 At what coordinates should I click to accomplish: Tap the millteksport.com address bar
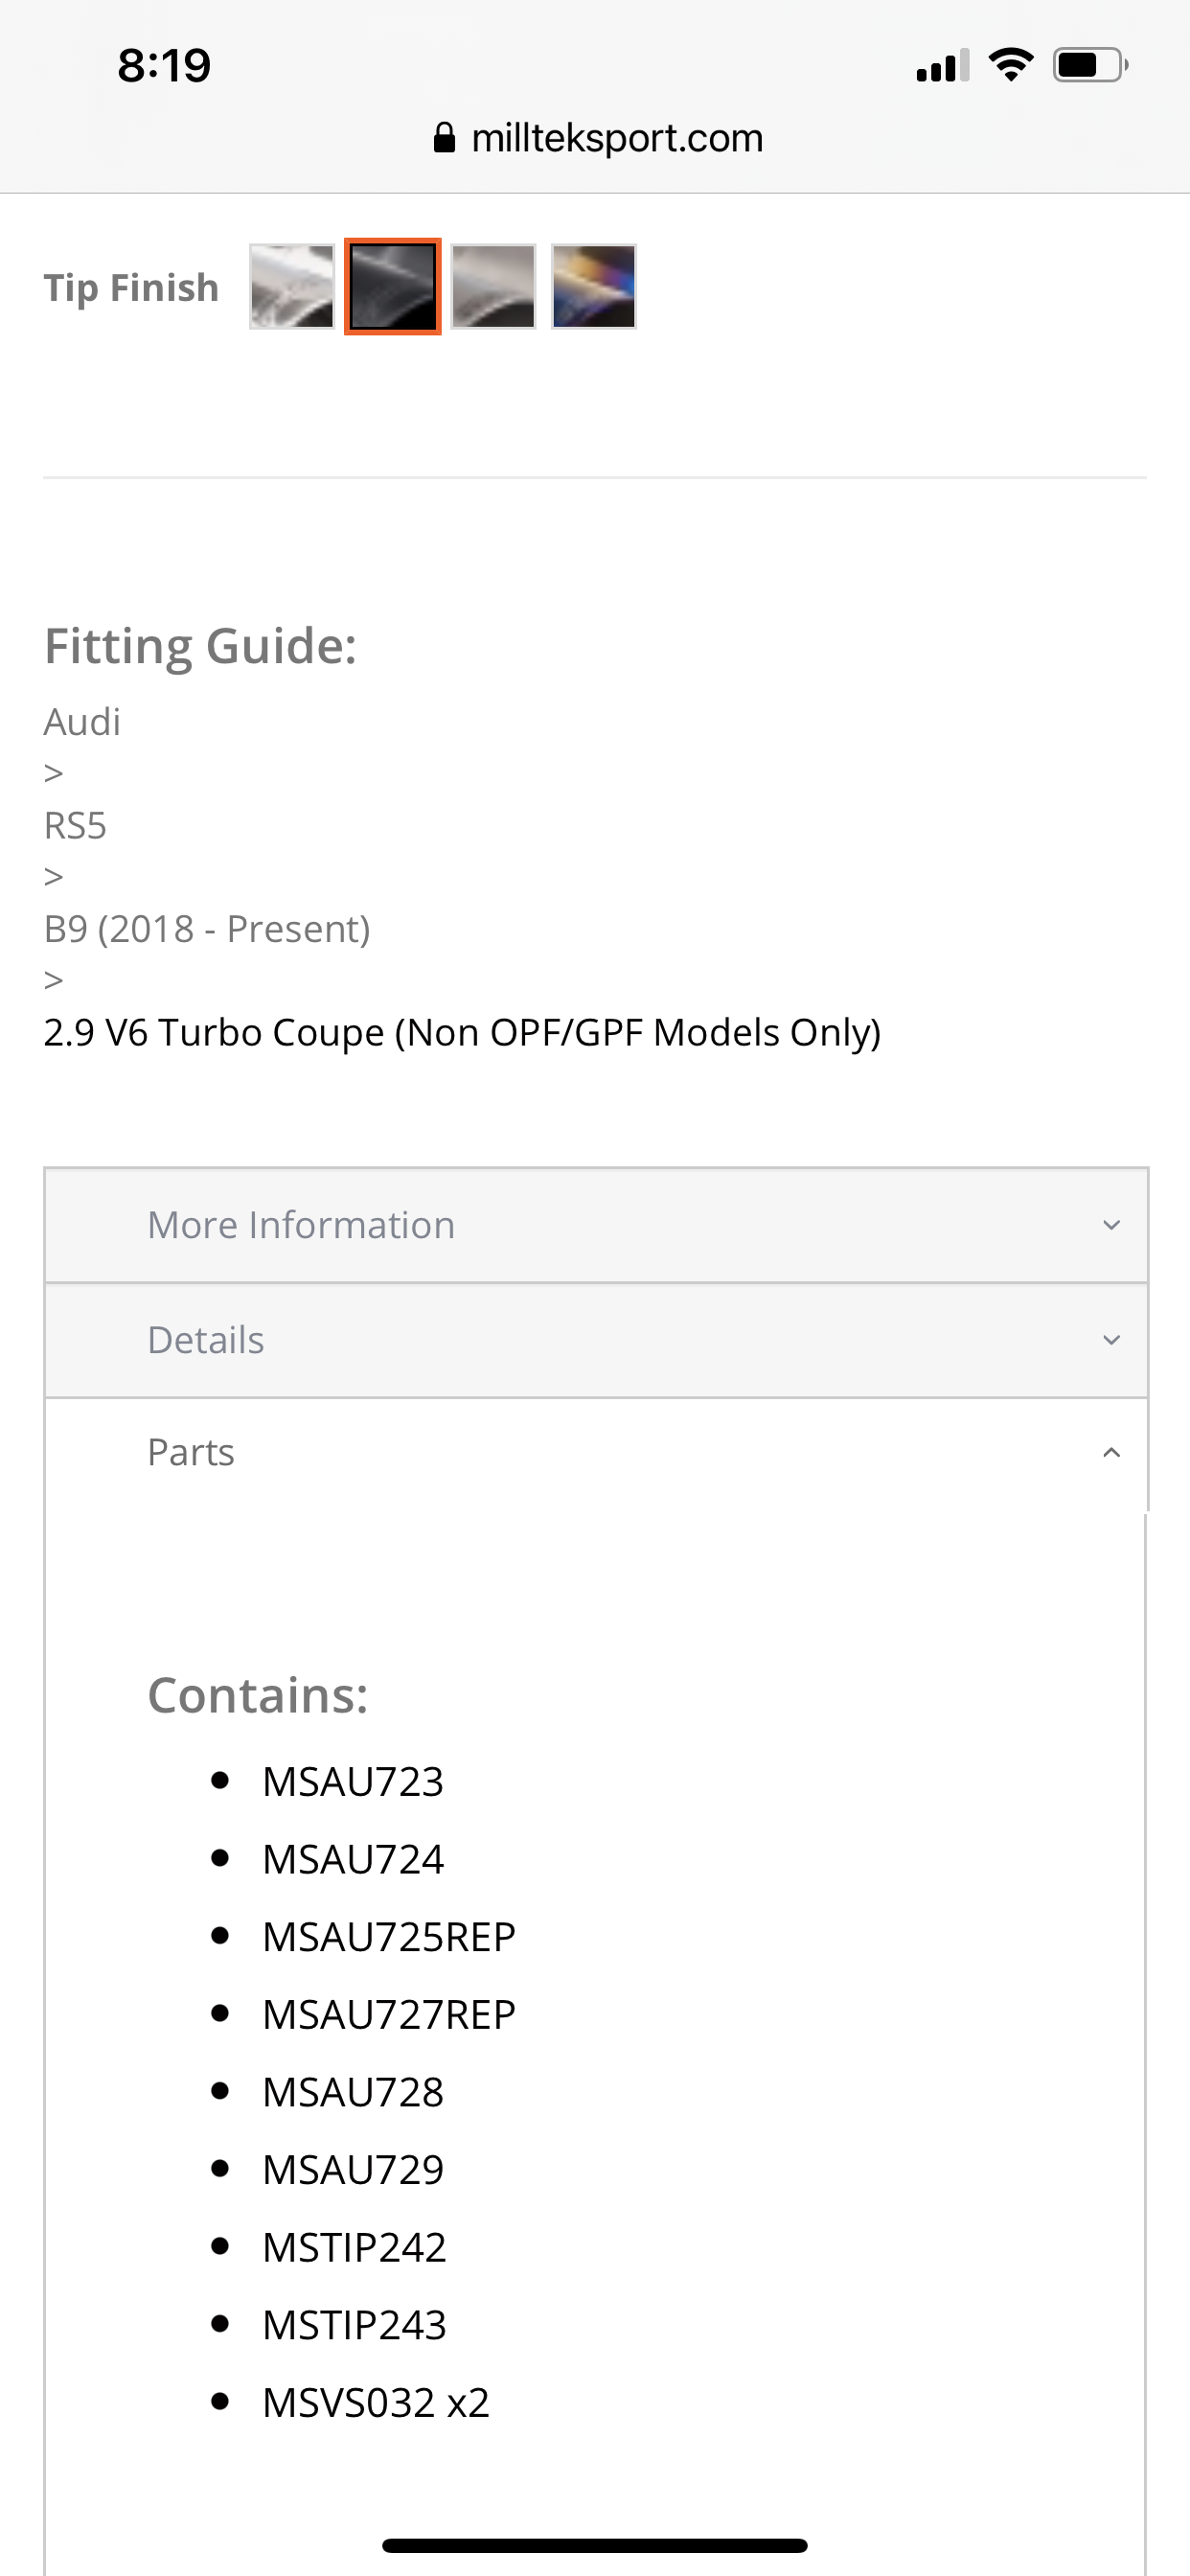tap(616, 138)
